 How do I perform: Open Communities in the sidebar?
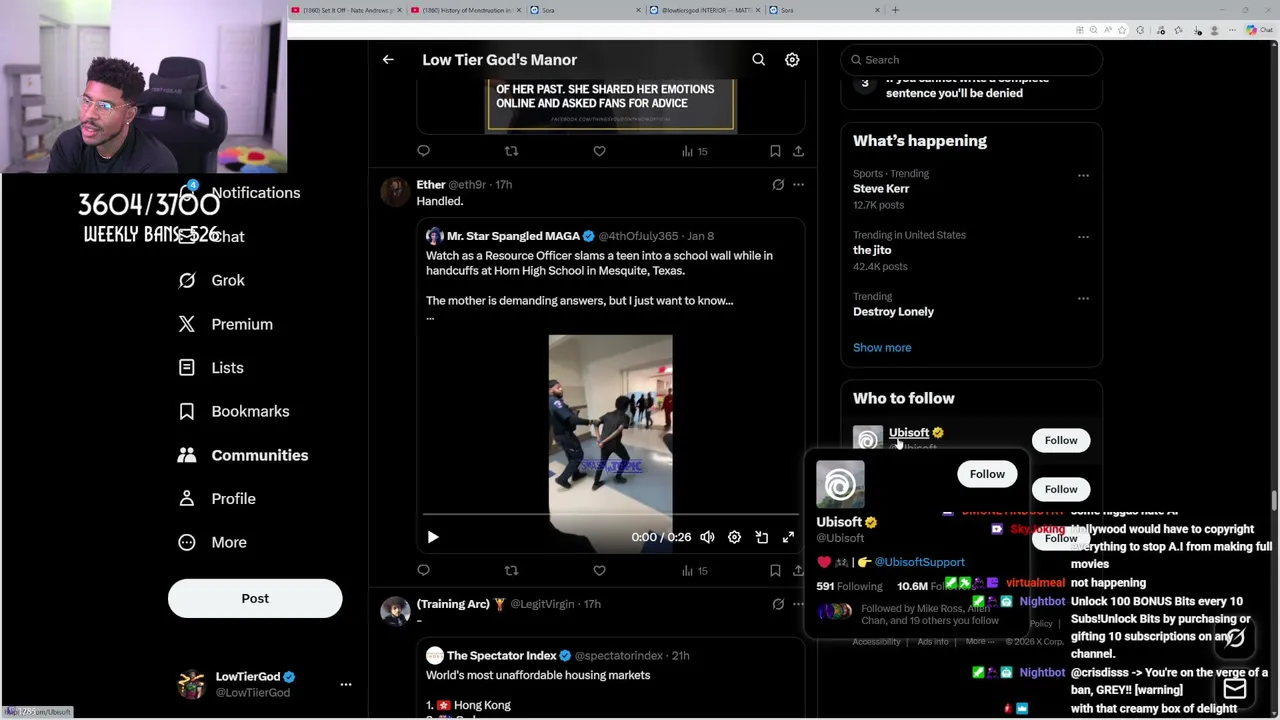click(x=243, y=455)
